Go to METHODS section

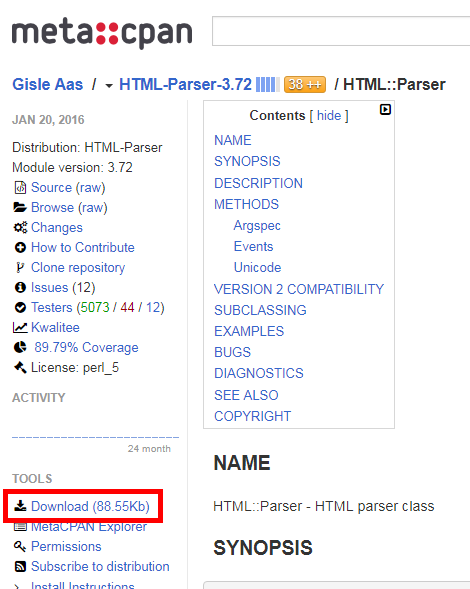pos(246,204)
